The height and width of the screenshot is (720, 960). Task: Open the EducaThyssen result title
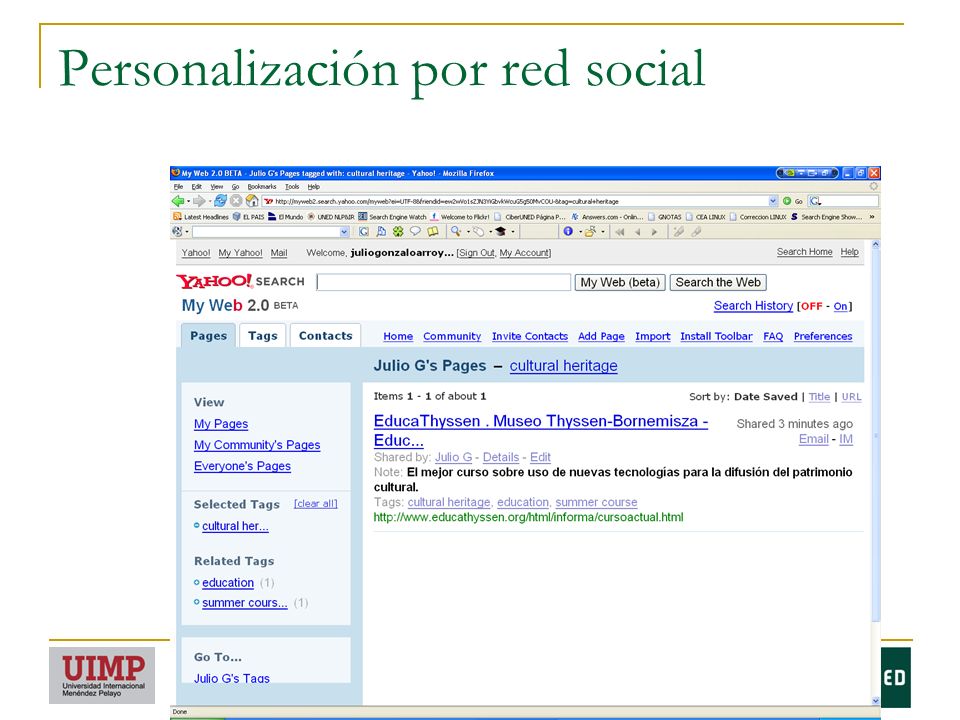pyautogui.click(x=541, y=430)
